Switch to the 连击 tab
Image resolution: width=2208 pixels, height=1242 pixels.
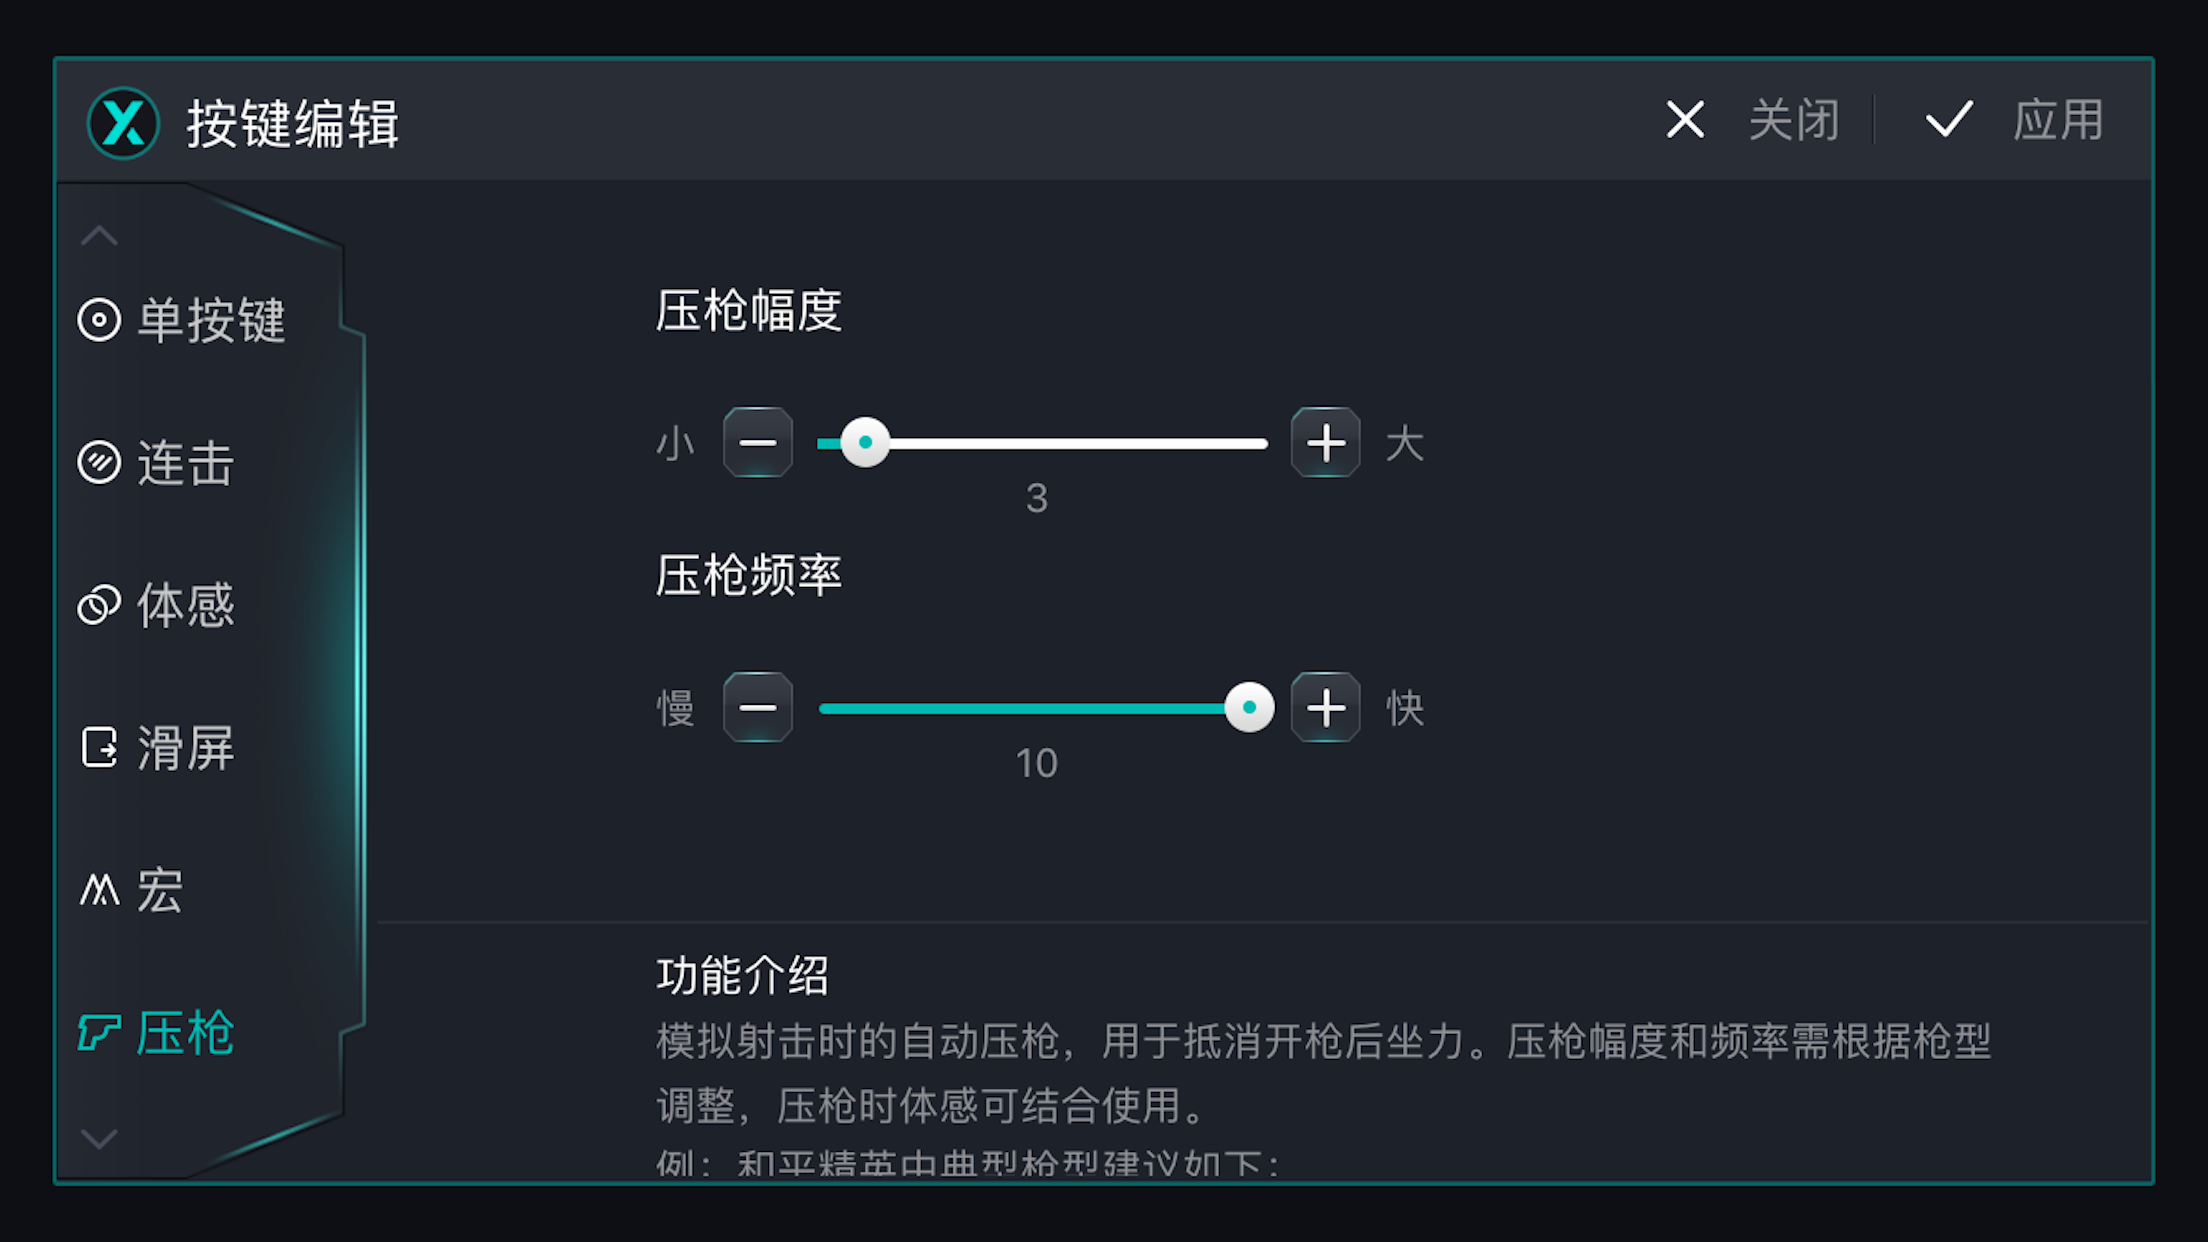point(185,463)
